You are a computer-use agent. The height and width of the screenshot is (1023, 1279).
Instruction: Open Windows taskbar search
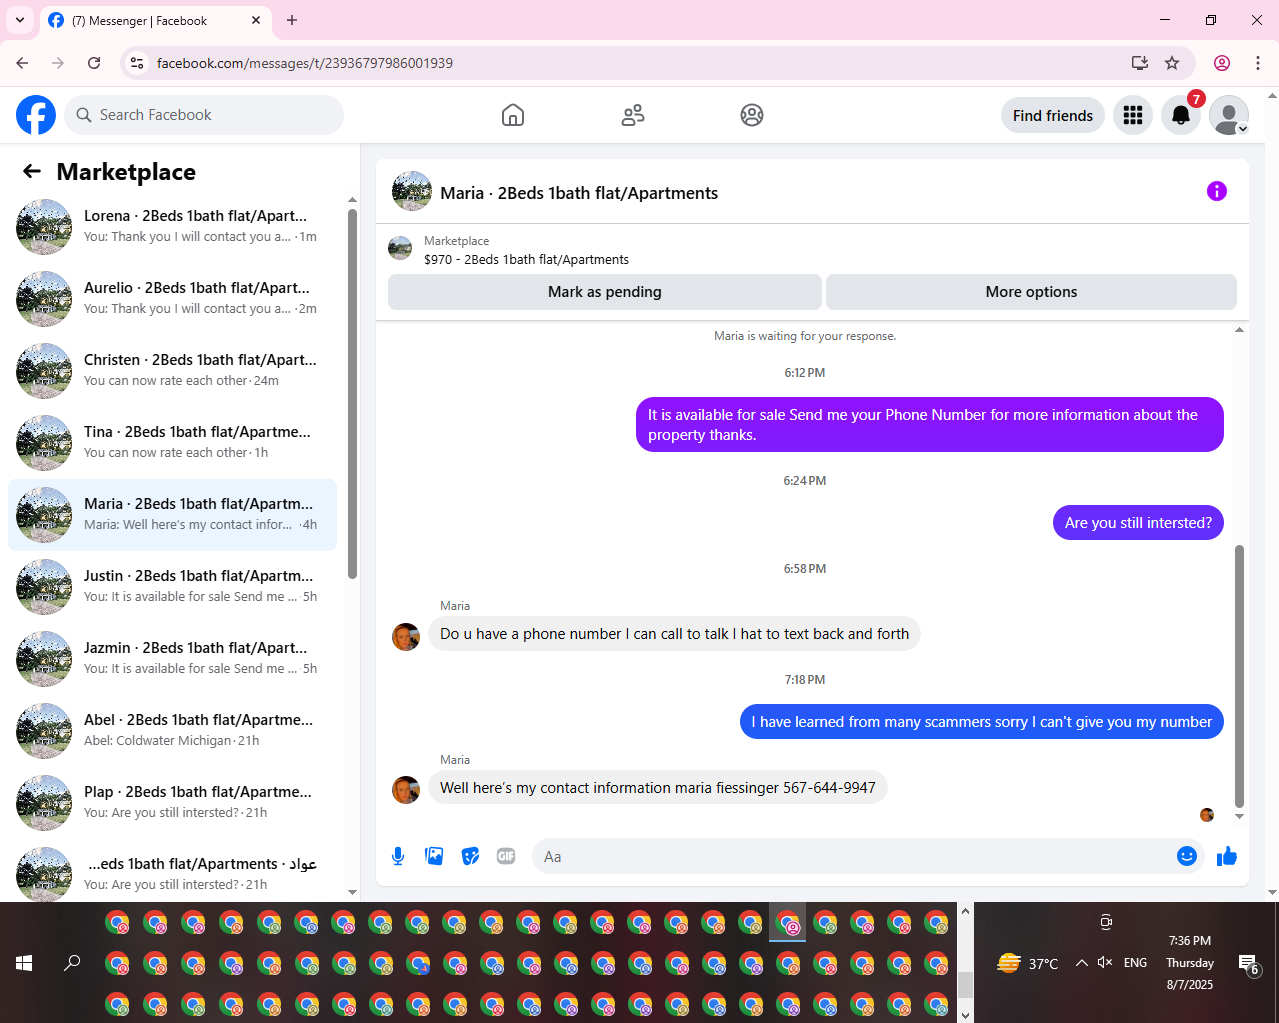[x=72, y=963]
